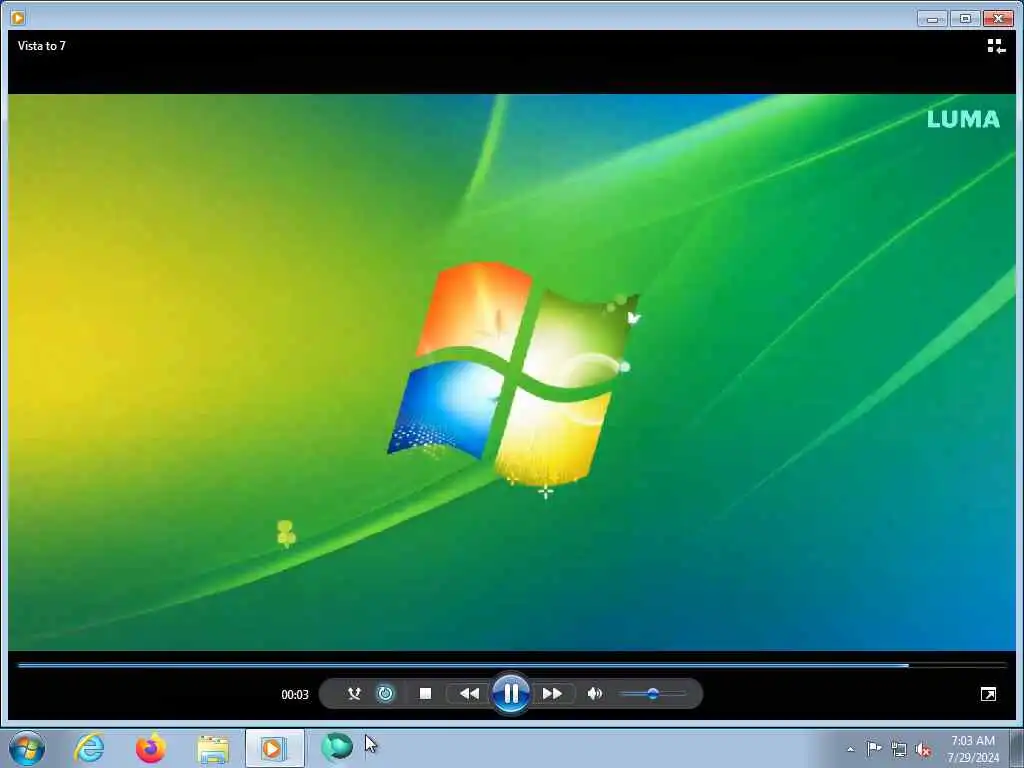The height and width of the screenshot is (768, 1024).
Task: Click the Windows Media Player title bar icon
Action: (18, 18)
